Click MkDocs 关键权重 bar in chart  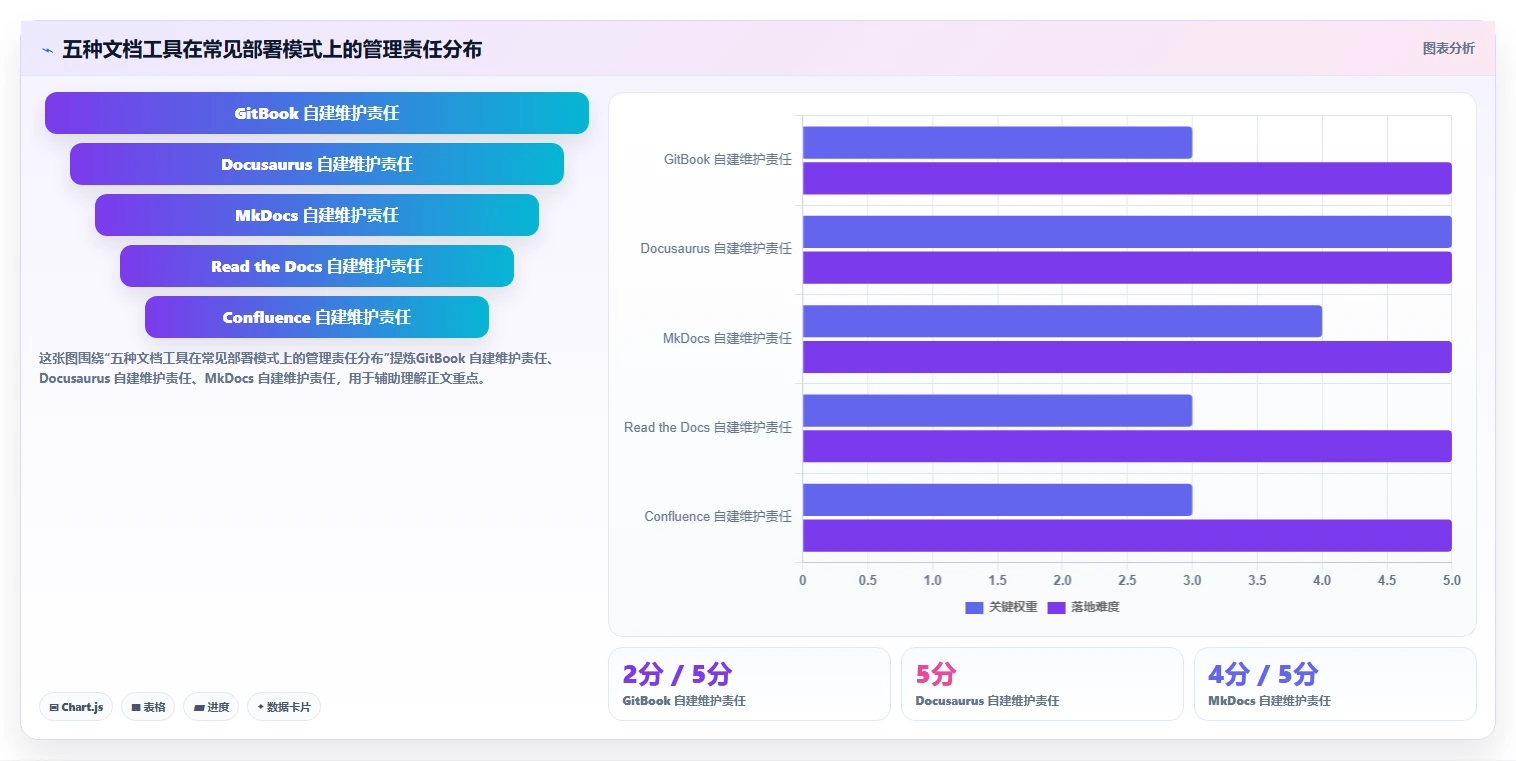tap(1062, 321)
